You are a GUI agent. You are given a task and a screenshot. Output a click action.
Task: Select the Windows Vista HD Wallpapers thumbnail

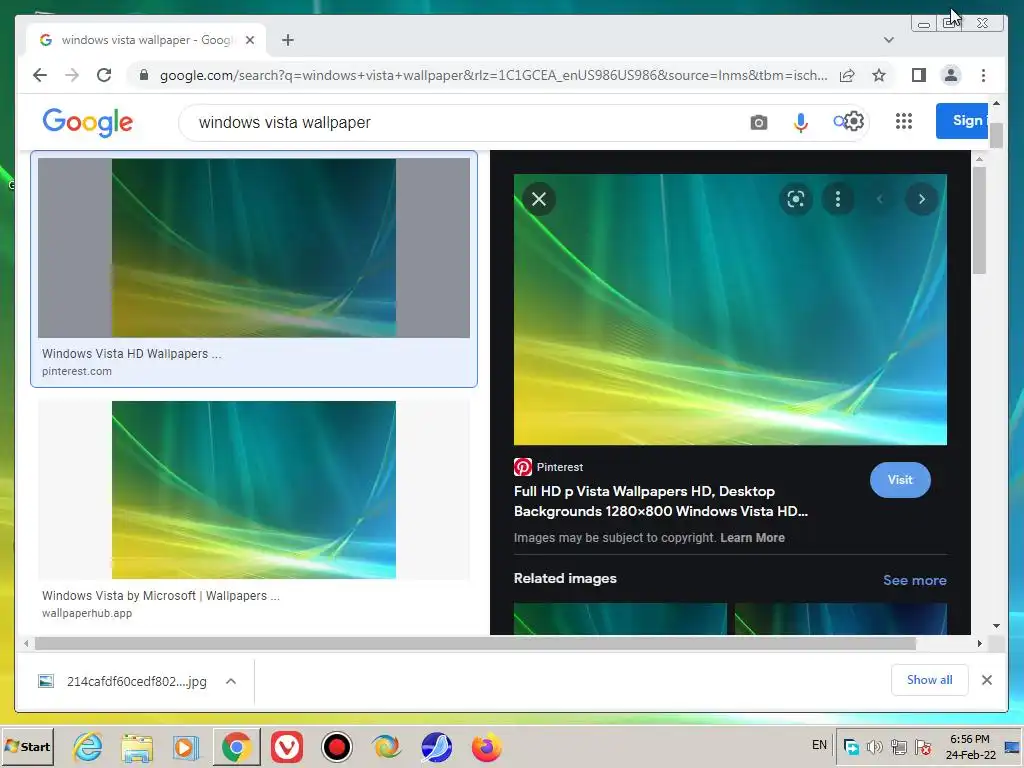(x=253, y=248)
